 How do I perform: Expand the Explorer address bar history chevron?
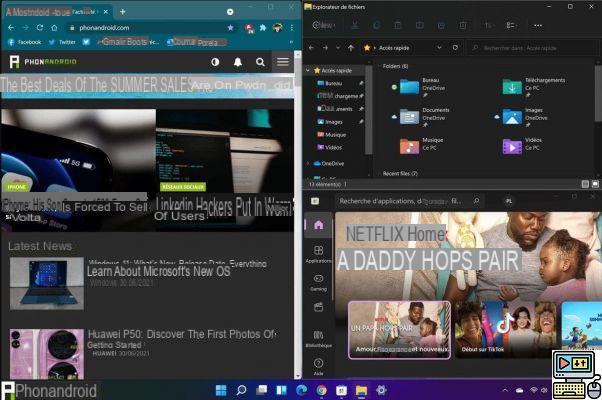[x=439, y=48]
